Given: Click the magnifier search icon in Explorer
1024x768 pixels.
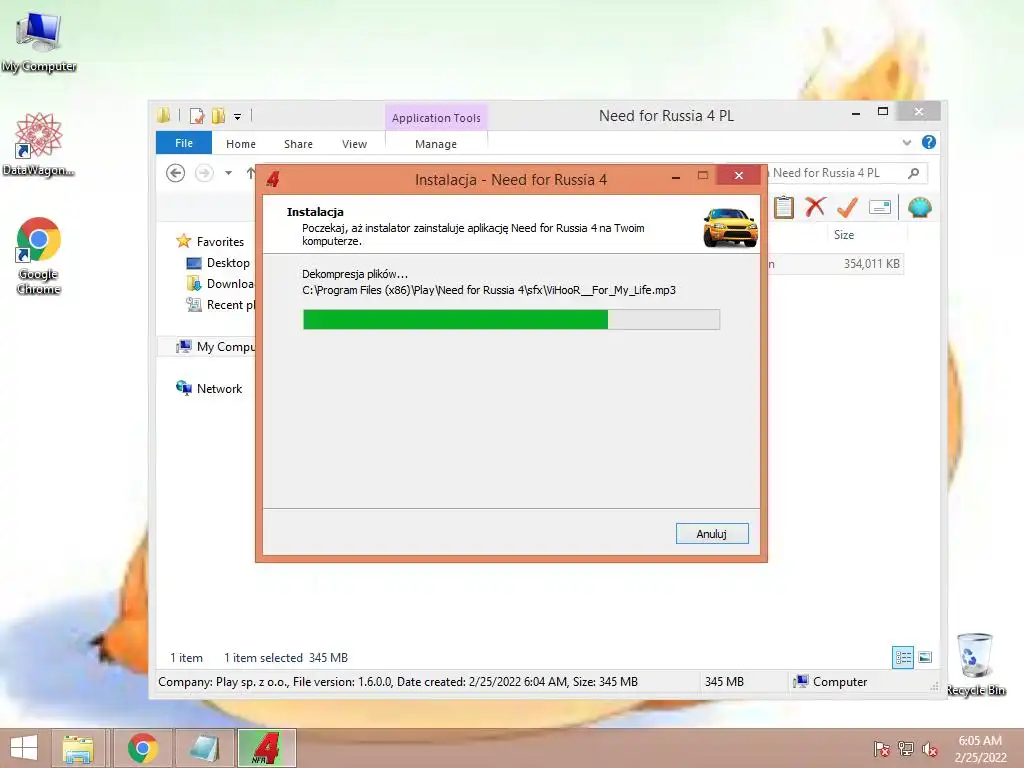Looking at the screenshot, I should coord(914,173).
